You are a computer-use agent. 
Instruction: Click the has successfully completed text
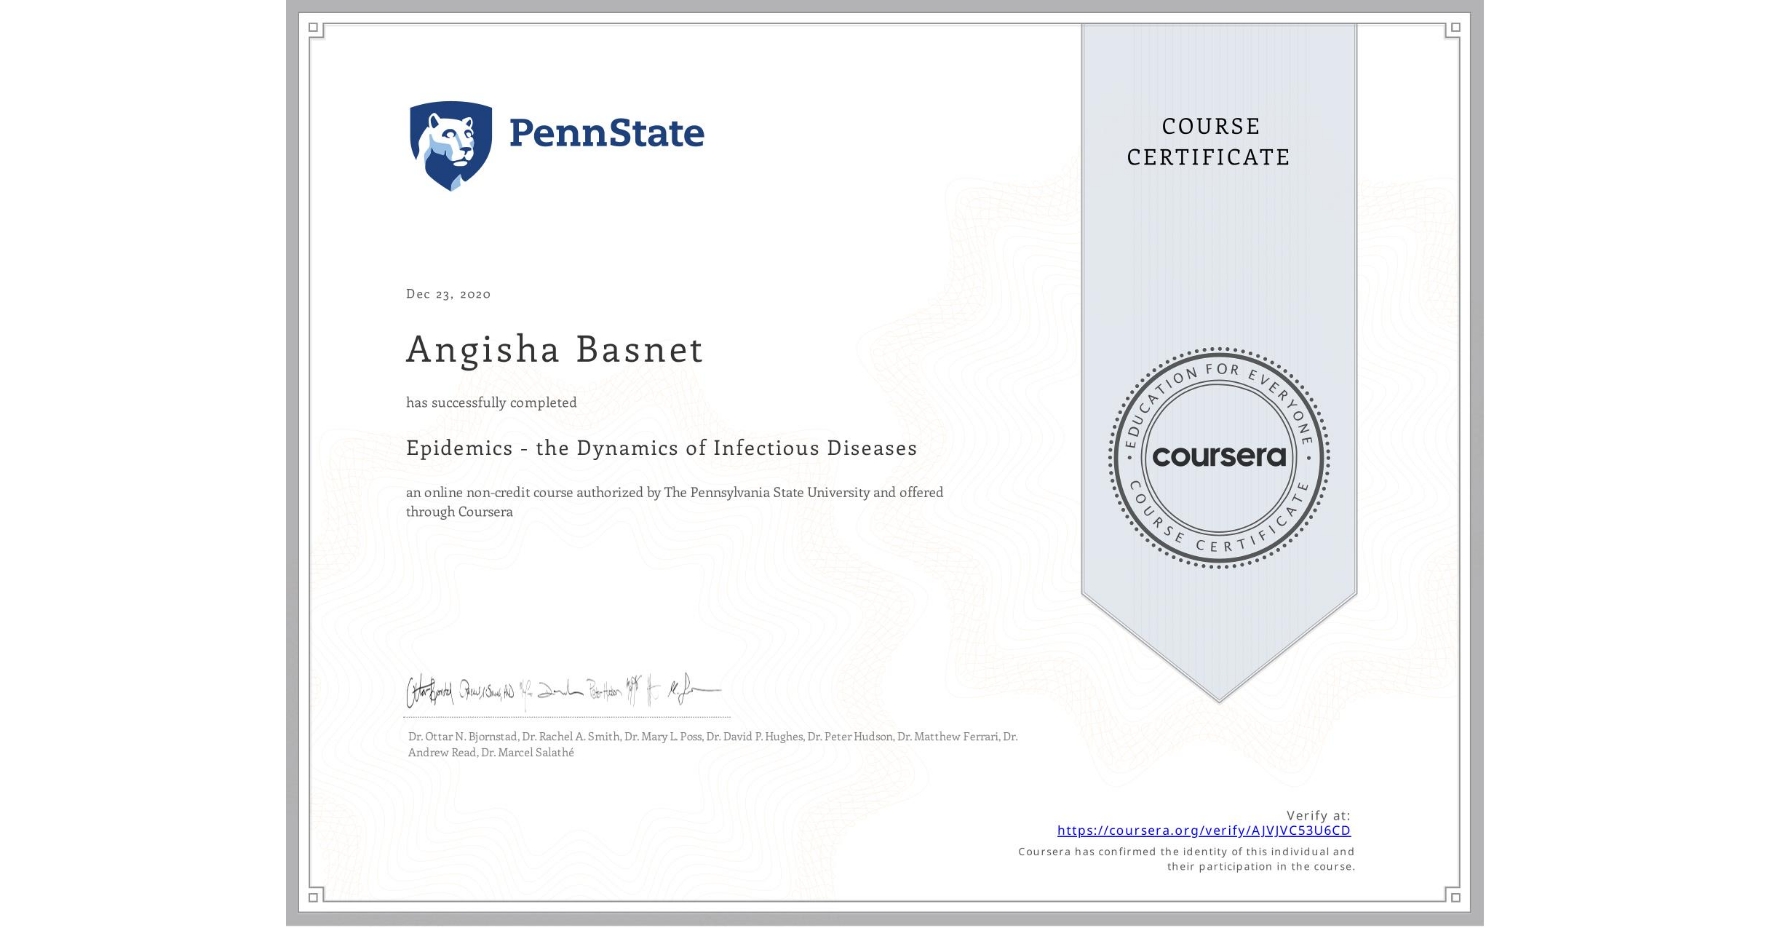click(x=491, y=402)
